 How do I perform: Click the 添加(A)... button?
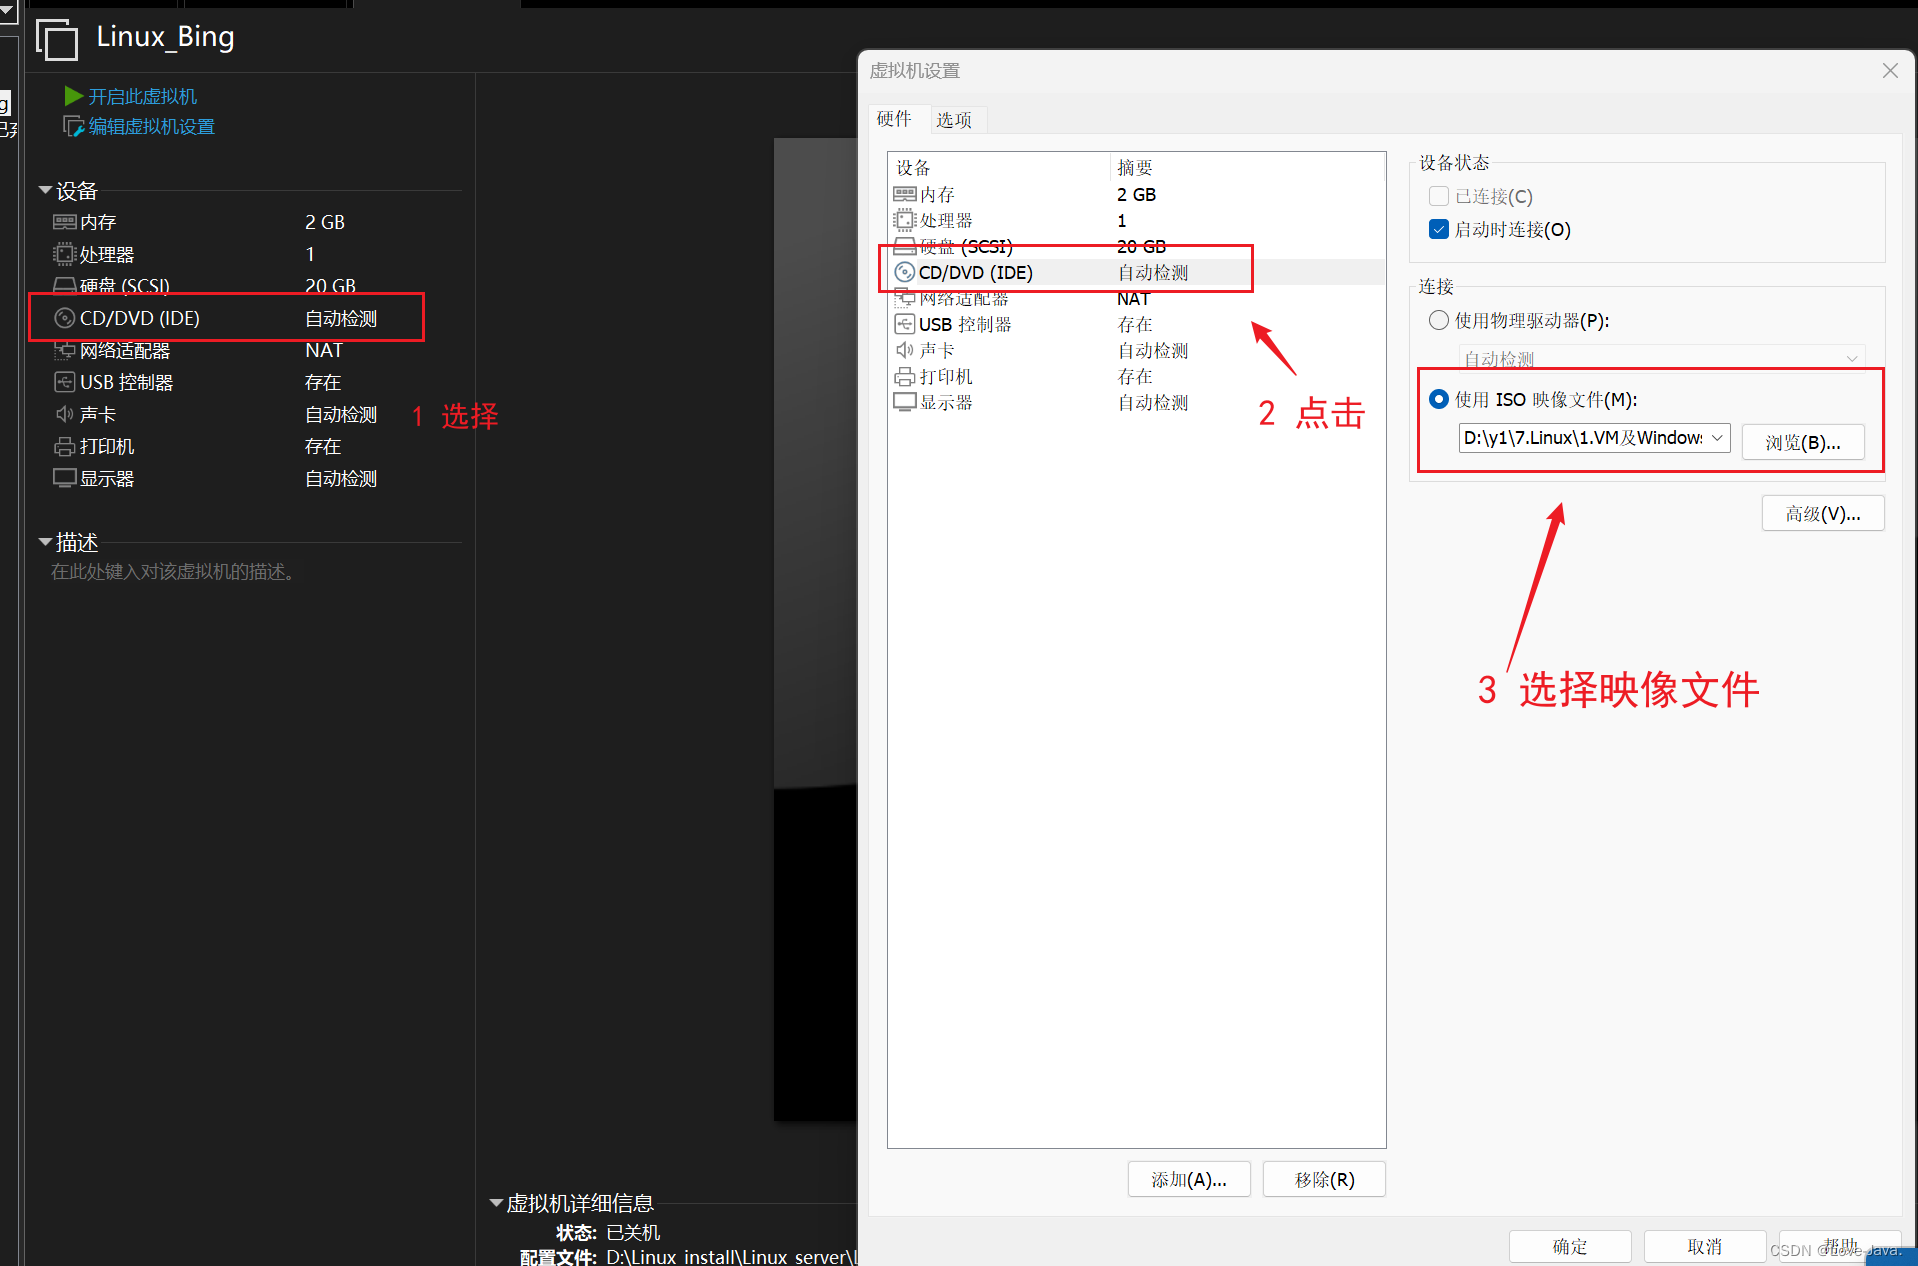[x=1188, y=1179]
